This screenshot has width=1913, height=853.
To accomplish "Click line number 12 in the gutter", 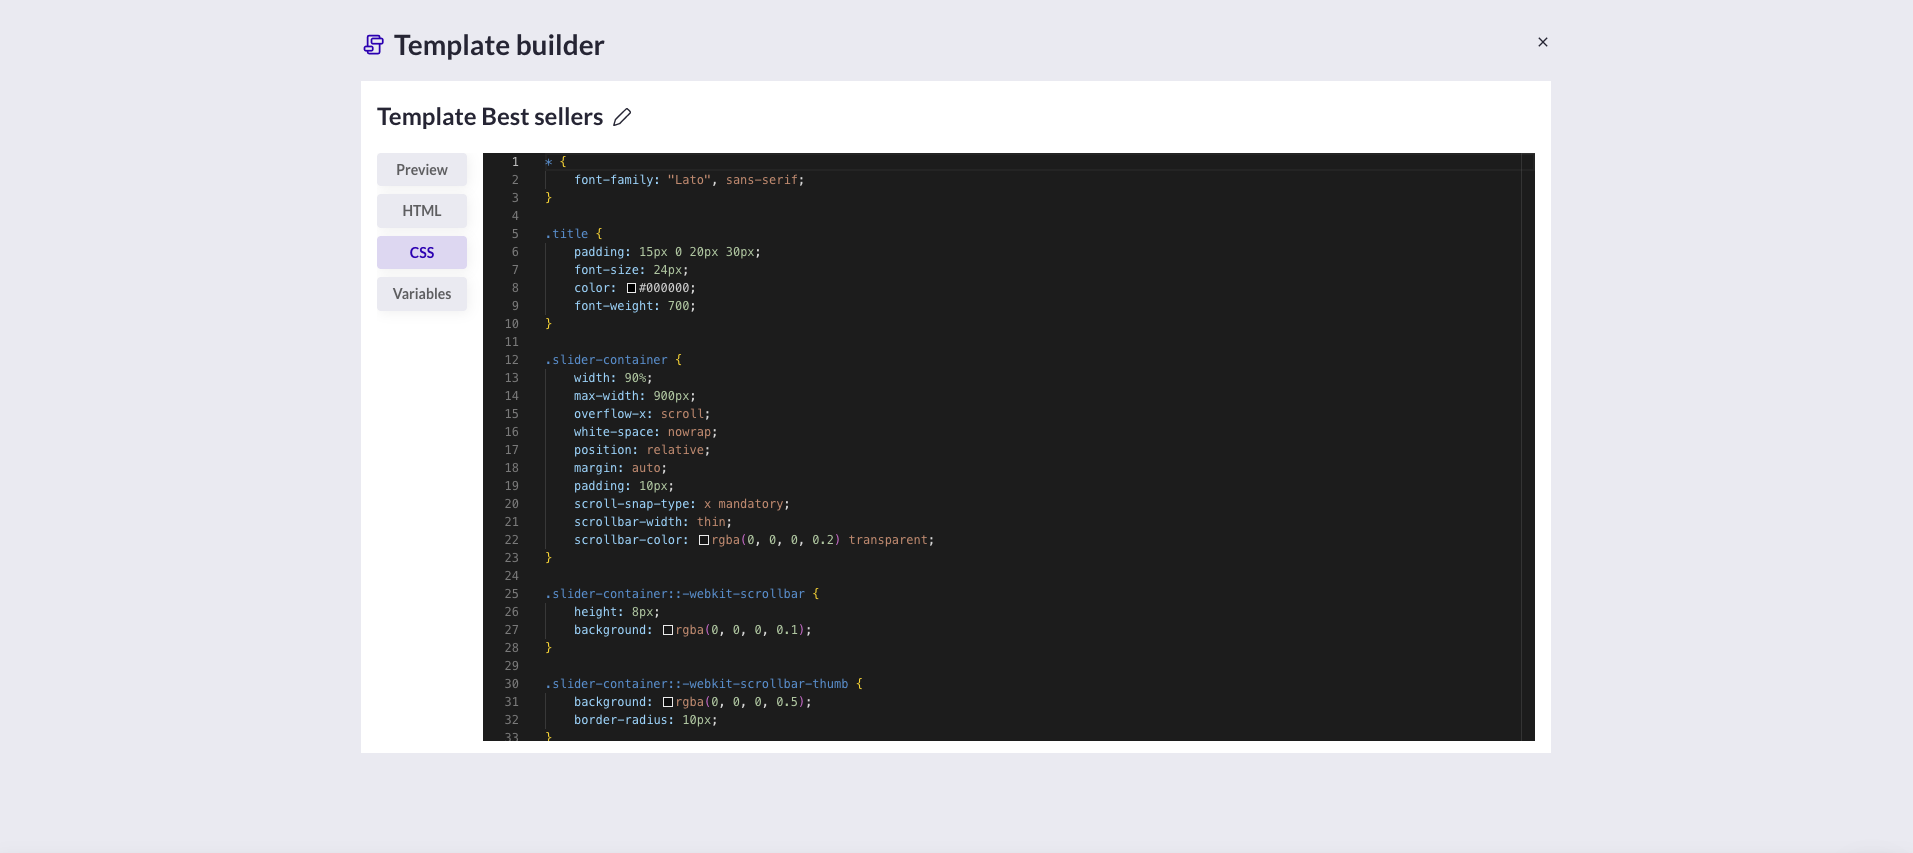I will [x=512, y=360].
